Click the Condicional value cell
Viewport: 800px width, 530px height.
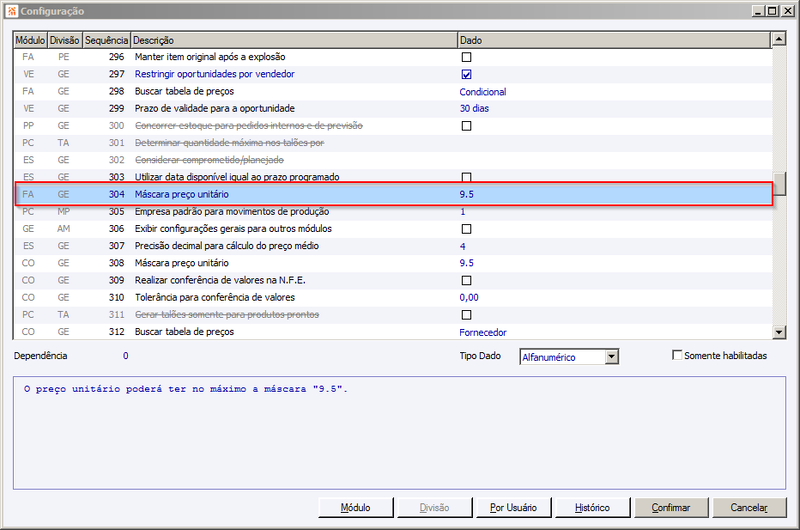pyautogui.click(x=483, y=92)
